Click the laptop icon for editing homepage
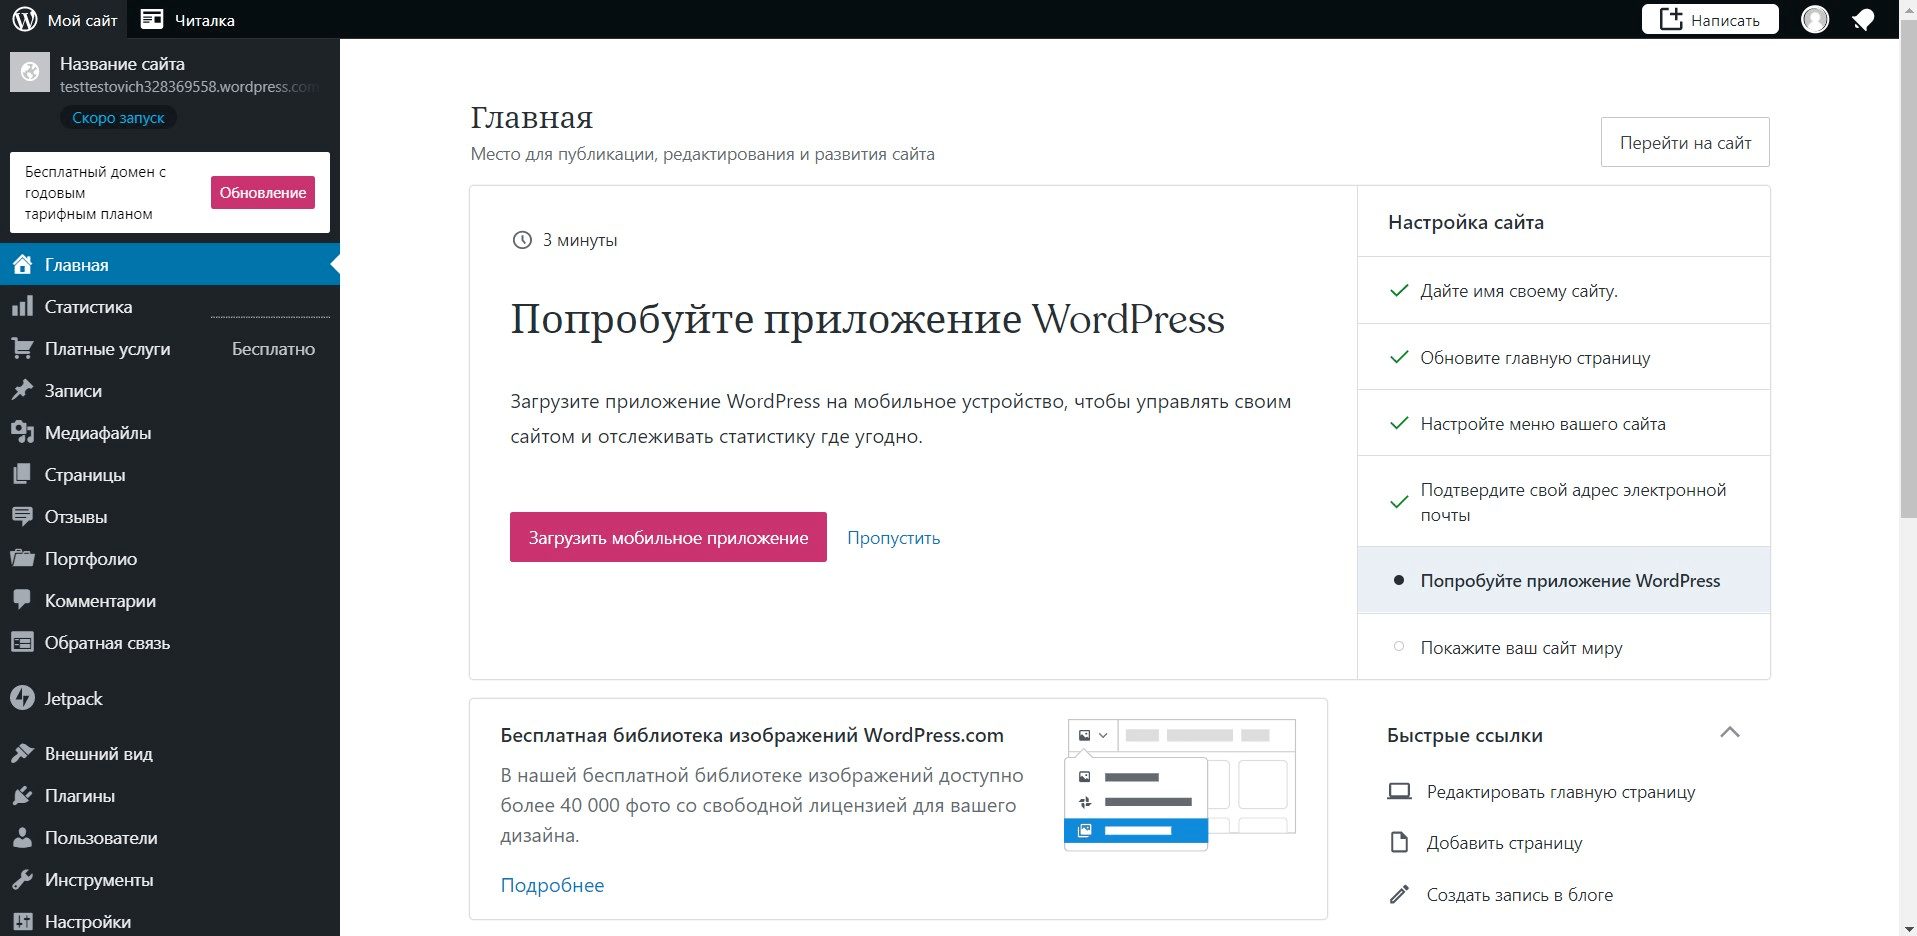The width and height of the screenshot is (1917, 936). pyautogui.click(x=1399, y=792)
